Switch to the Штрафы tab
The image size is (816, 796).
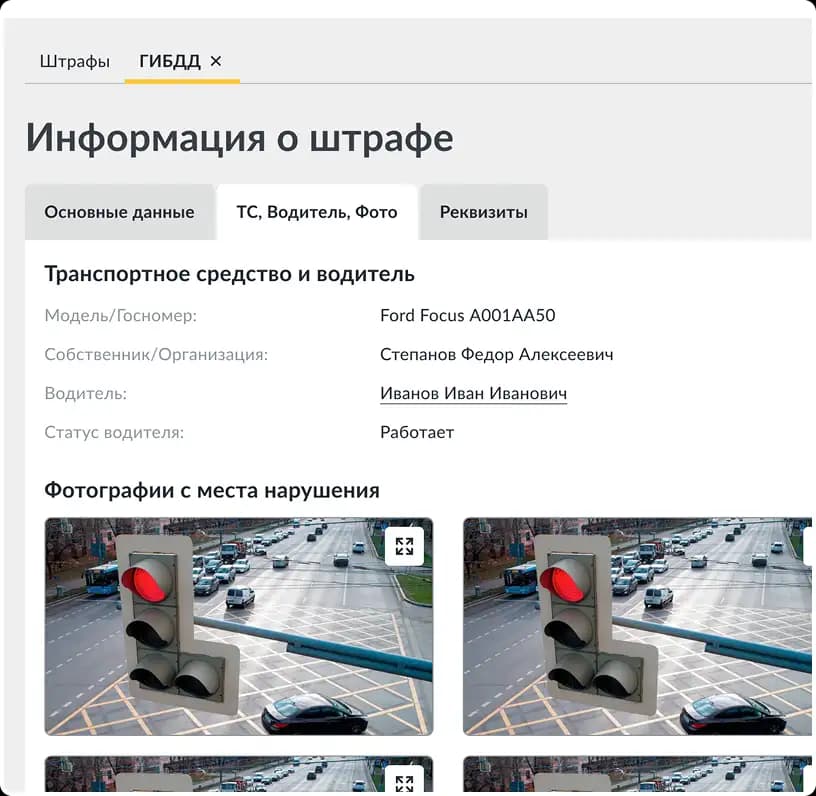point(74,61)
